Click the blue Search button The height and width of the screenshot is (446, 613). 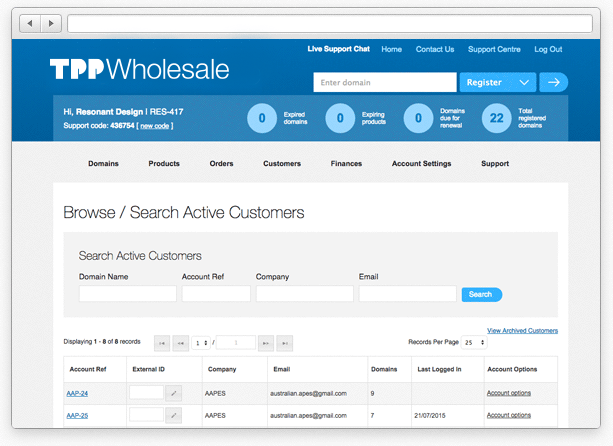coord(481,294)
